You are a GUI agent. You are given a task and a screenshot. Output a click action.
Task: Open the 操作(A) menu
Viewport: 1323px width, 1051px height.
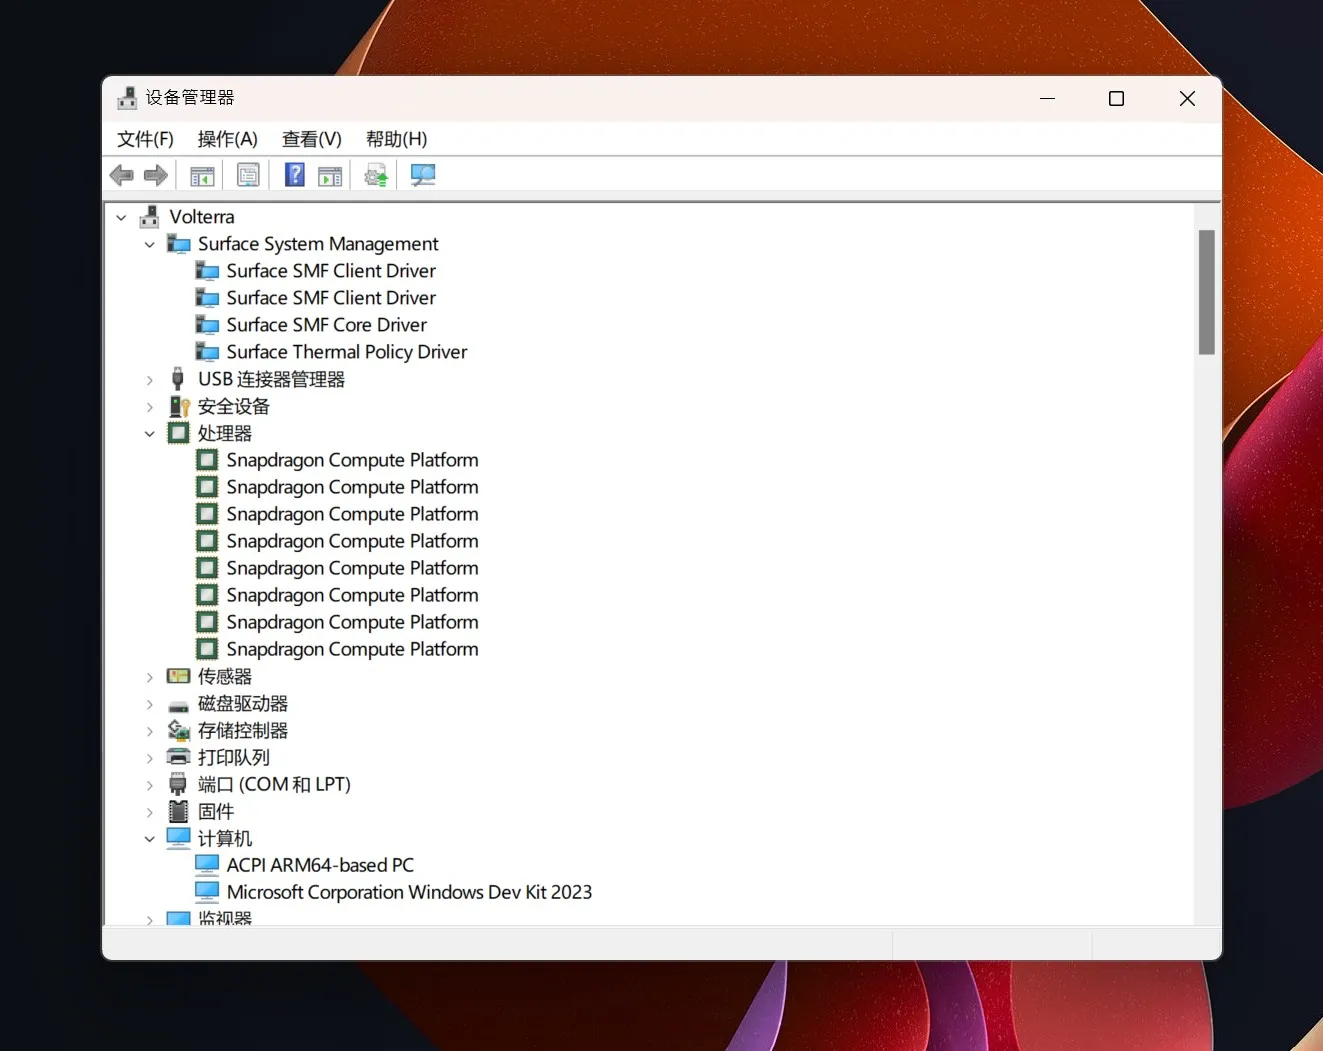[227, 139]
